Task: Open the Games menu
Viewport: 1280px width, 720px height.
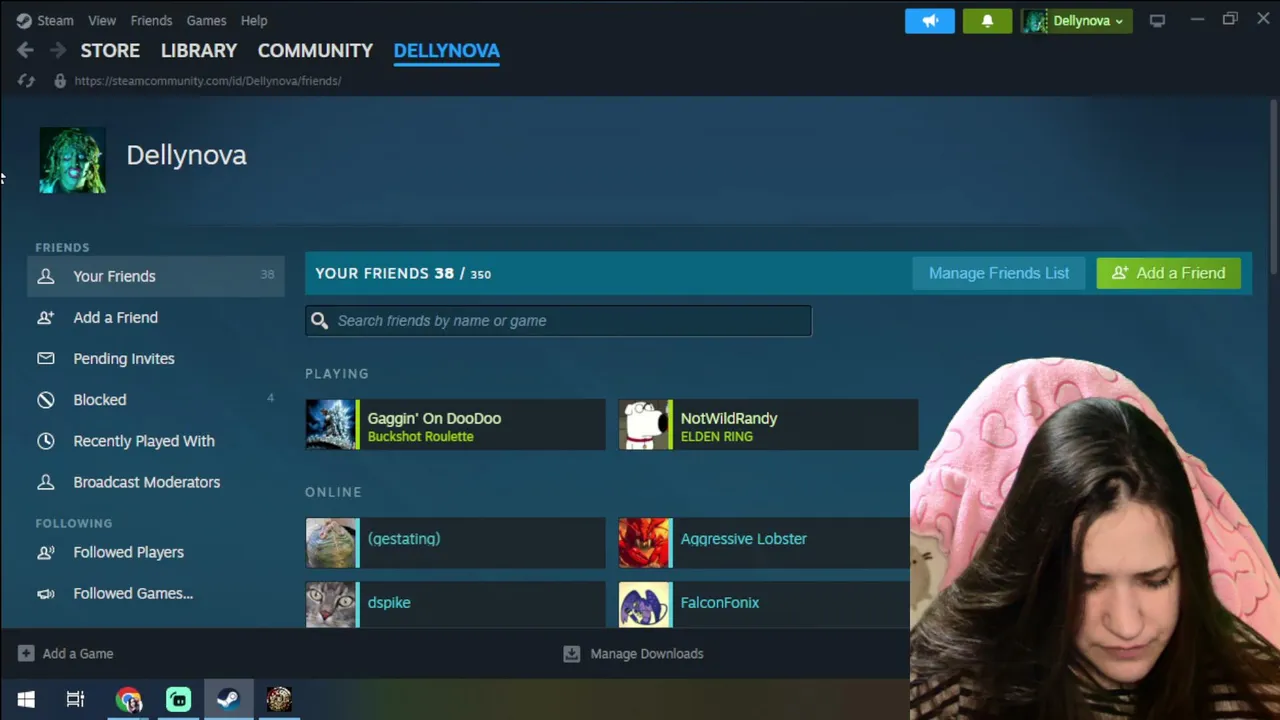Action: 206,20
